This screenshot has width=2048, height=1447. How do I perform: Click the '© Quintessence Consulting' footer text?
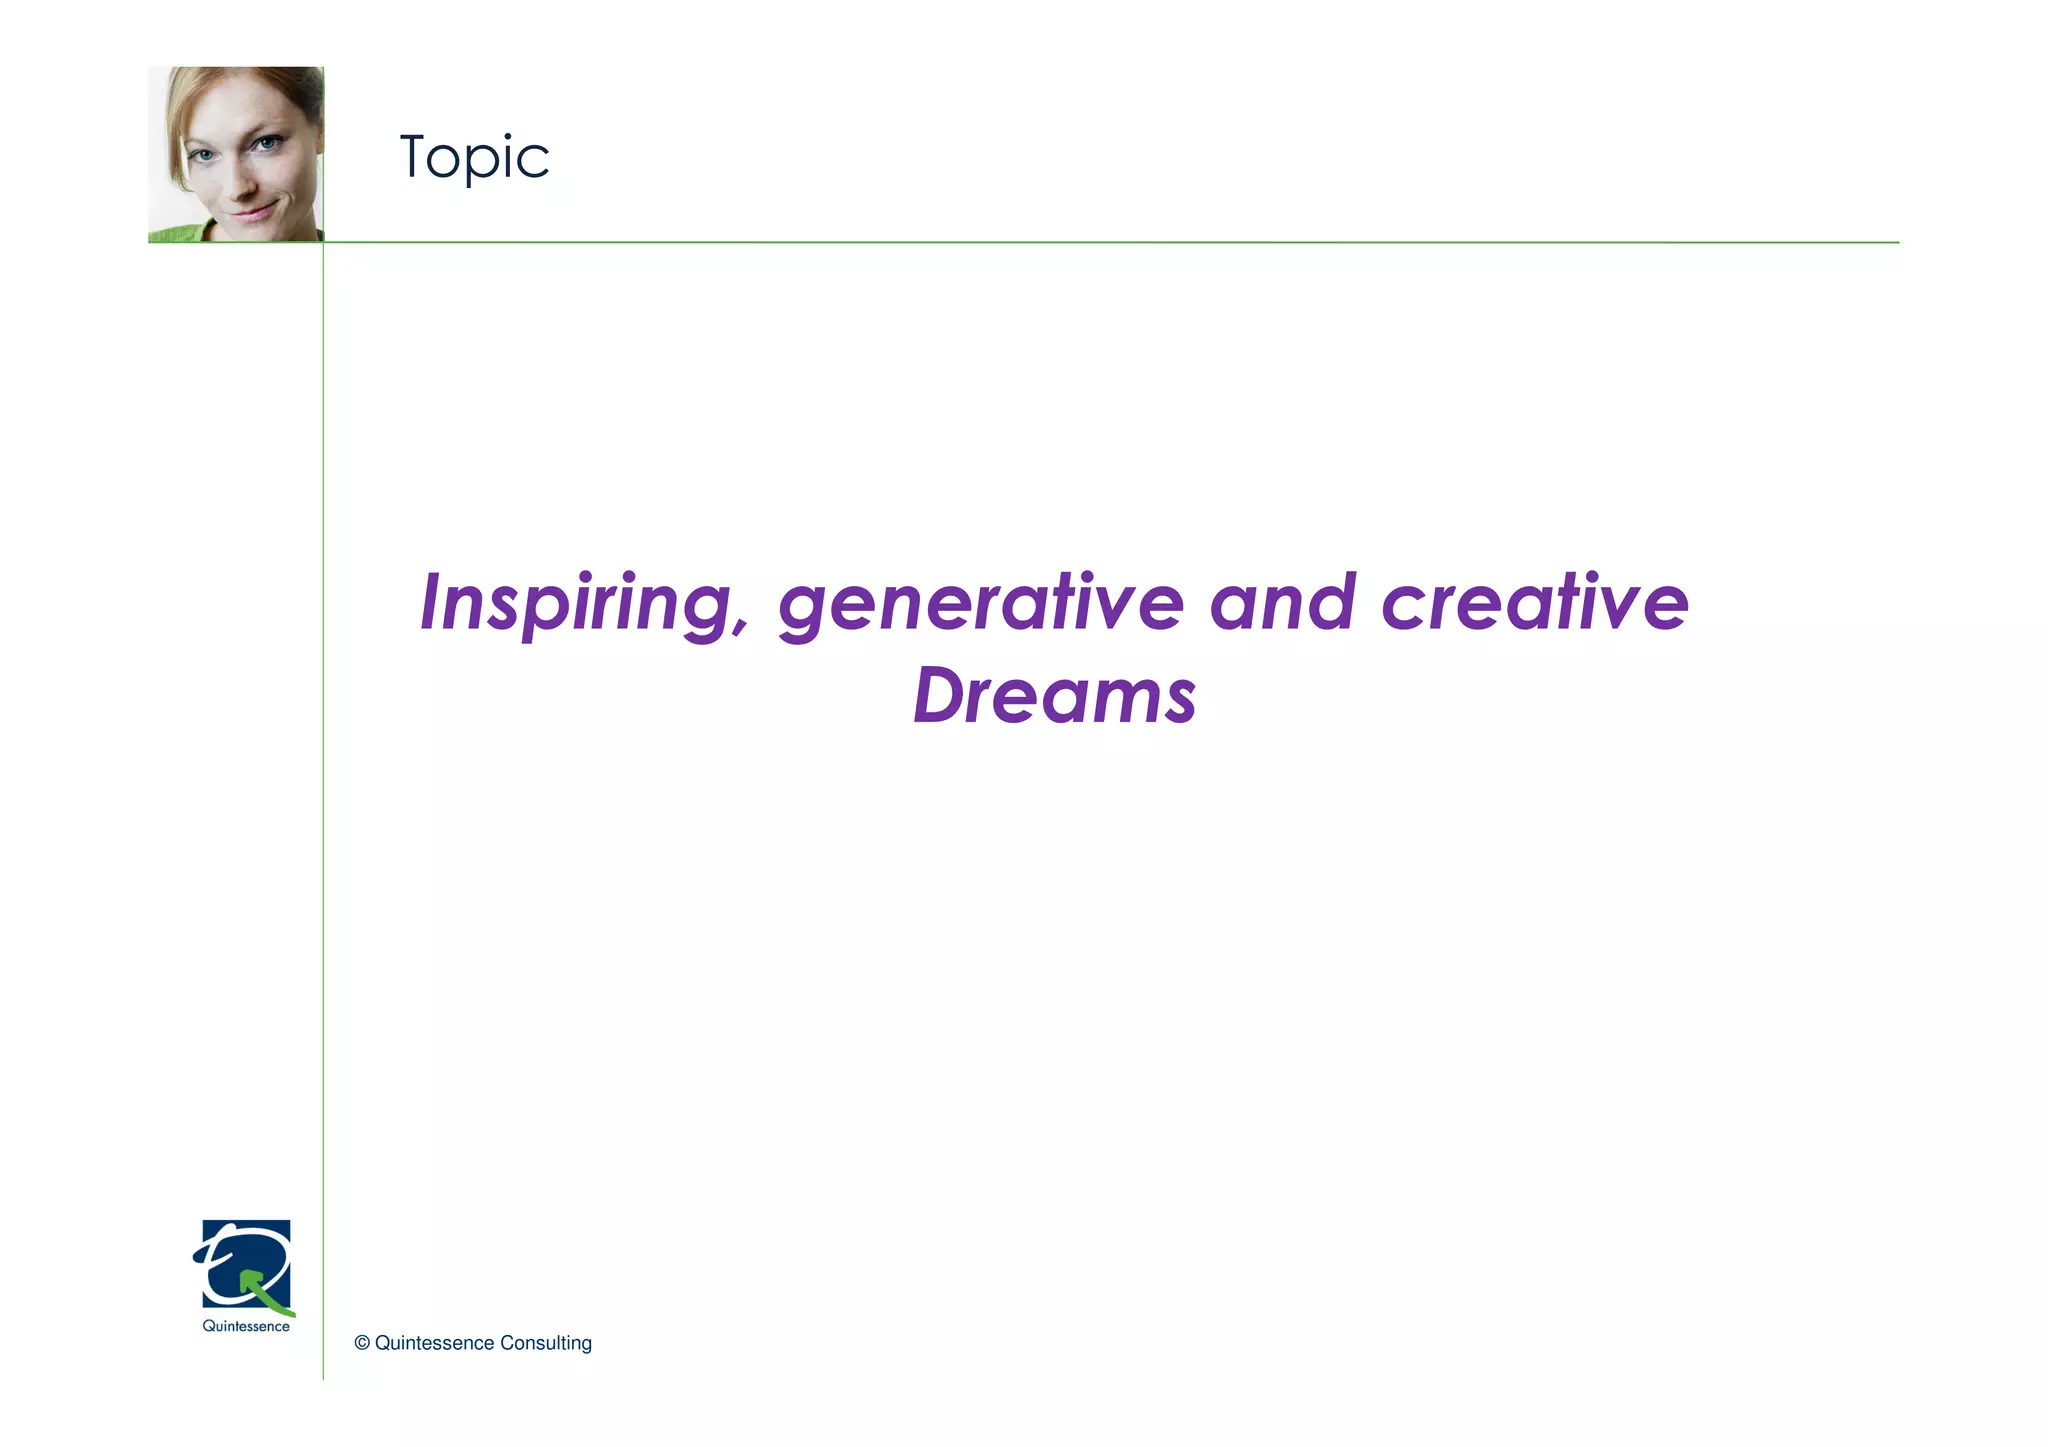point(473,1343)
